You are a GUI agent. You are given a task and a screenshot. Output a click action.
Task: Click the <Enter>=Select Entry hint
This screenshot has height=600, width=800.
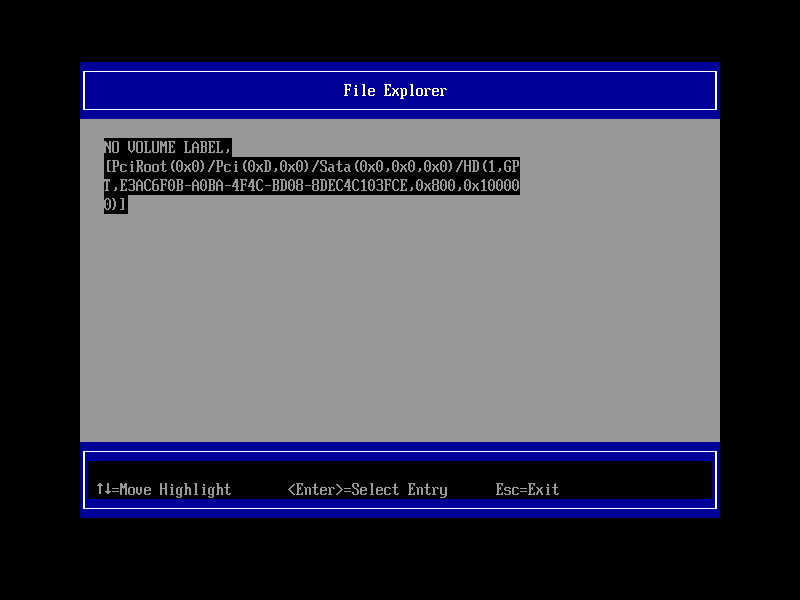(x=367, y=490)
